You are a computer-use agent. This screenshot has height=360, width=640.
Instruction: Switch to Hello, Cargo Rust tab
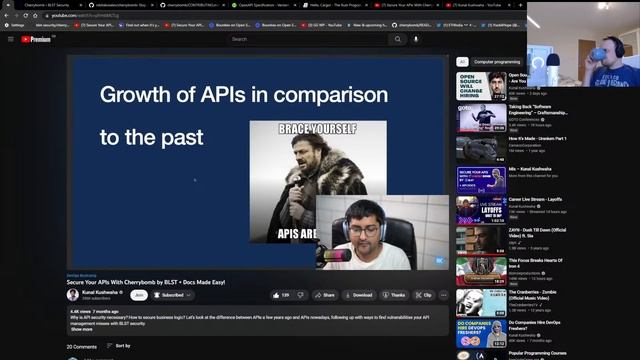[x=334, y=5]
